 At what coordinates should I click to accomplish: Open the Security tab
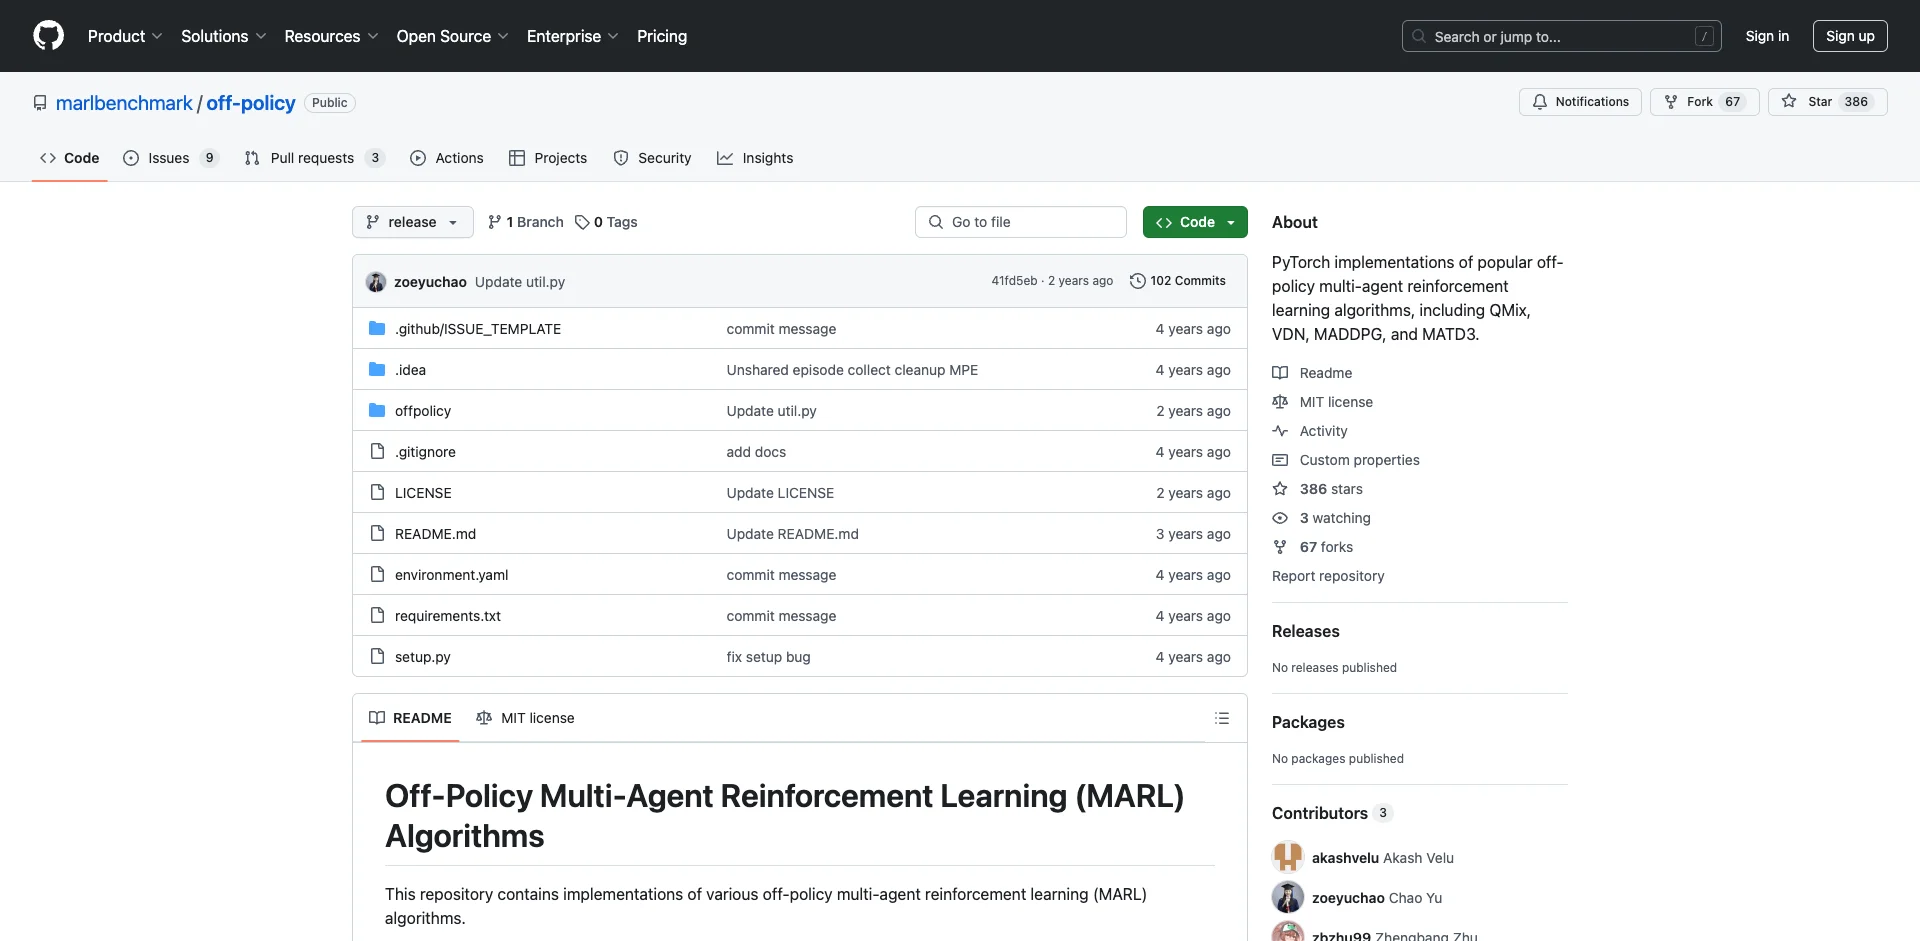tap(652, 158)
